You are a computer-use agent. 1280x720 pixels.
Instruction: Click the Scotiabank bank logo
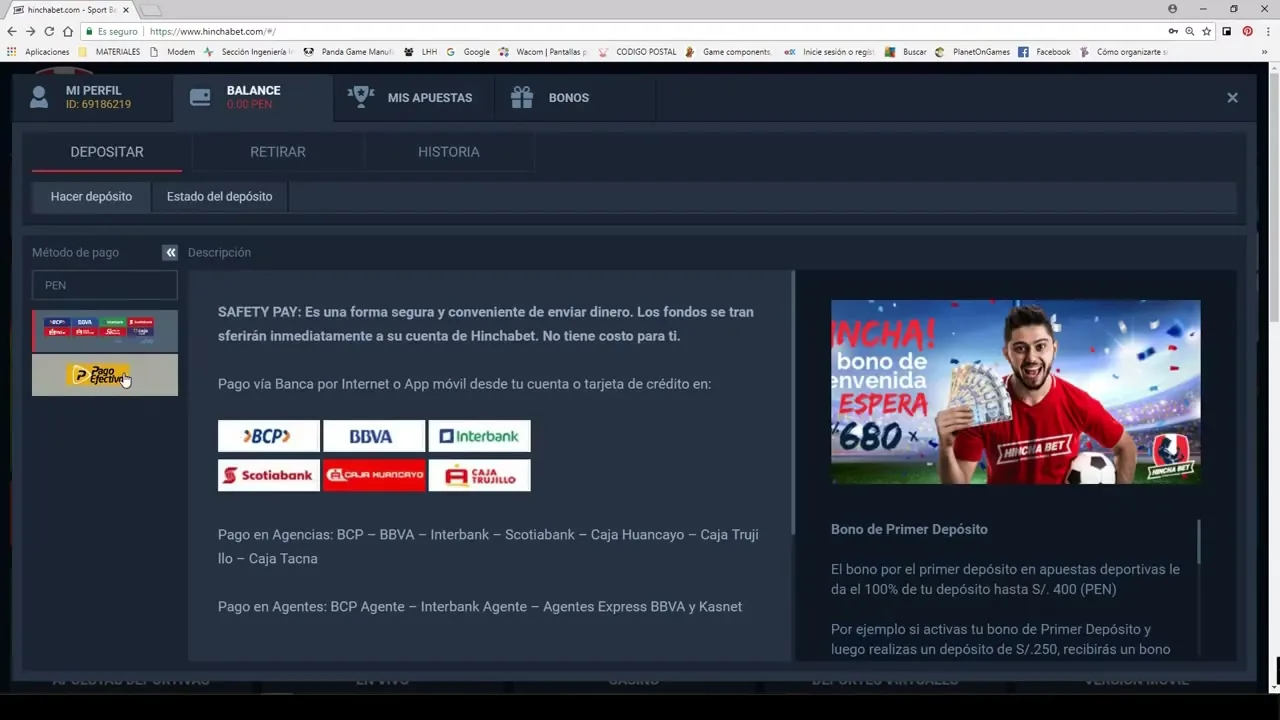[269, 475]
